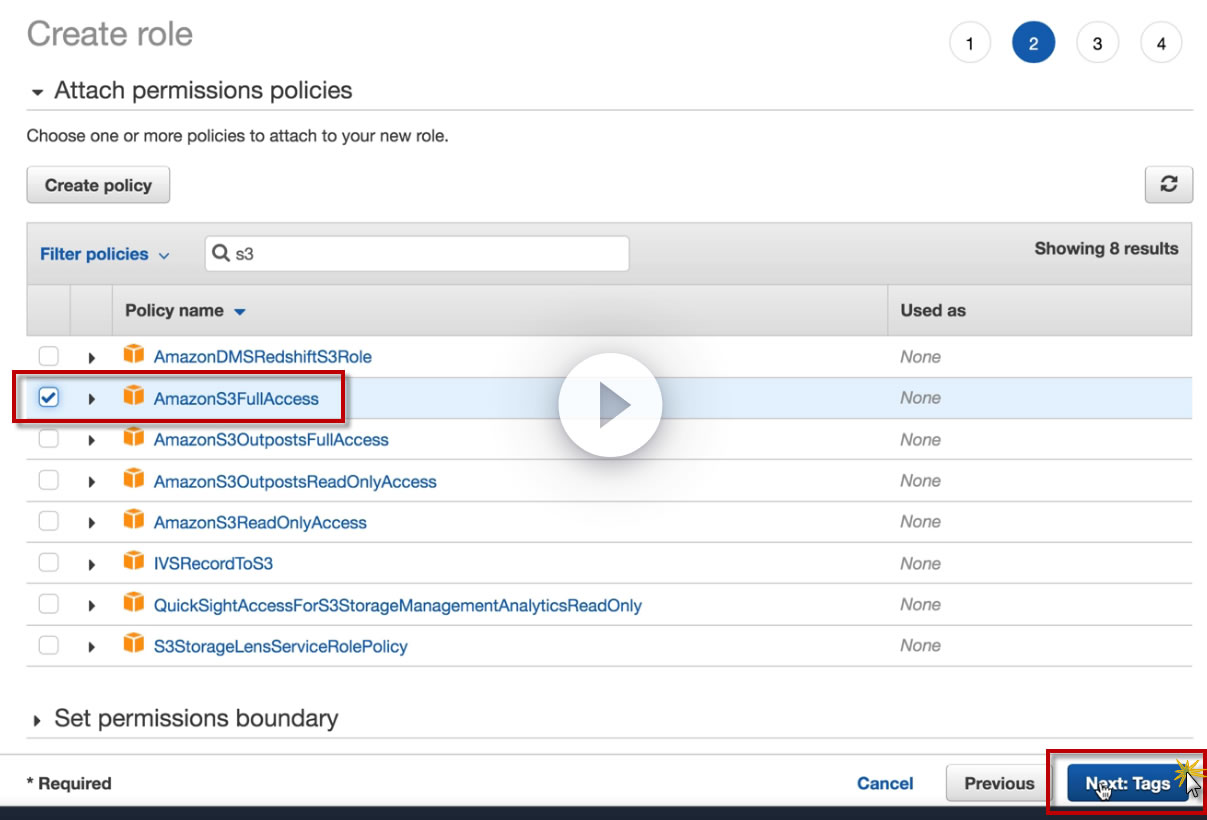Check the AmazonDMSRedshiftS3Role checkbox
This screenshot has width=1207, height=820.
tap(48, 356)
